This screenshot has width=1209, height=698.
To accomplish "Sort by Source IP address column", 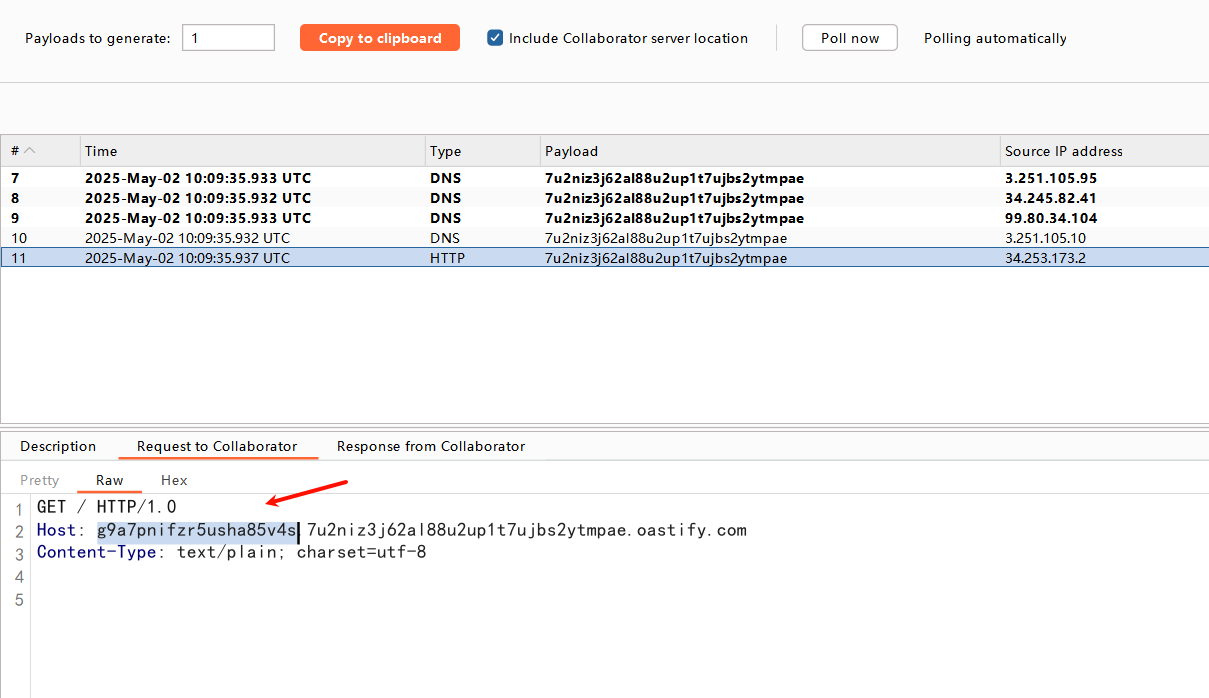I will point(1063,151).
